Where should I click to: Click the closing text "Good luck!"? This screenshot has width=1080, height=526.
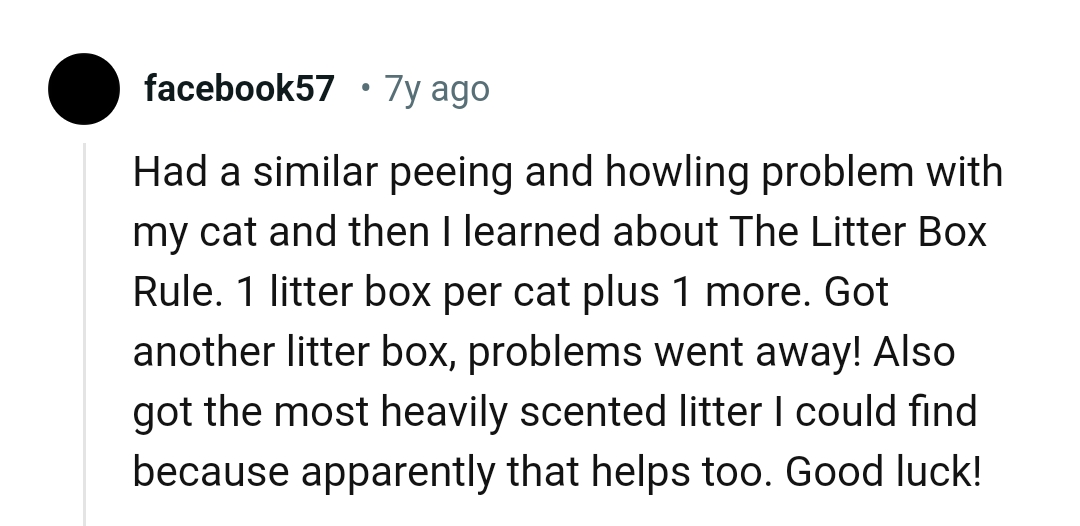[x=884, y=472]
